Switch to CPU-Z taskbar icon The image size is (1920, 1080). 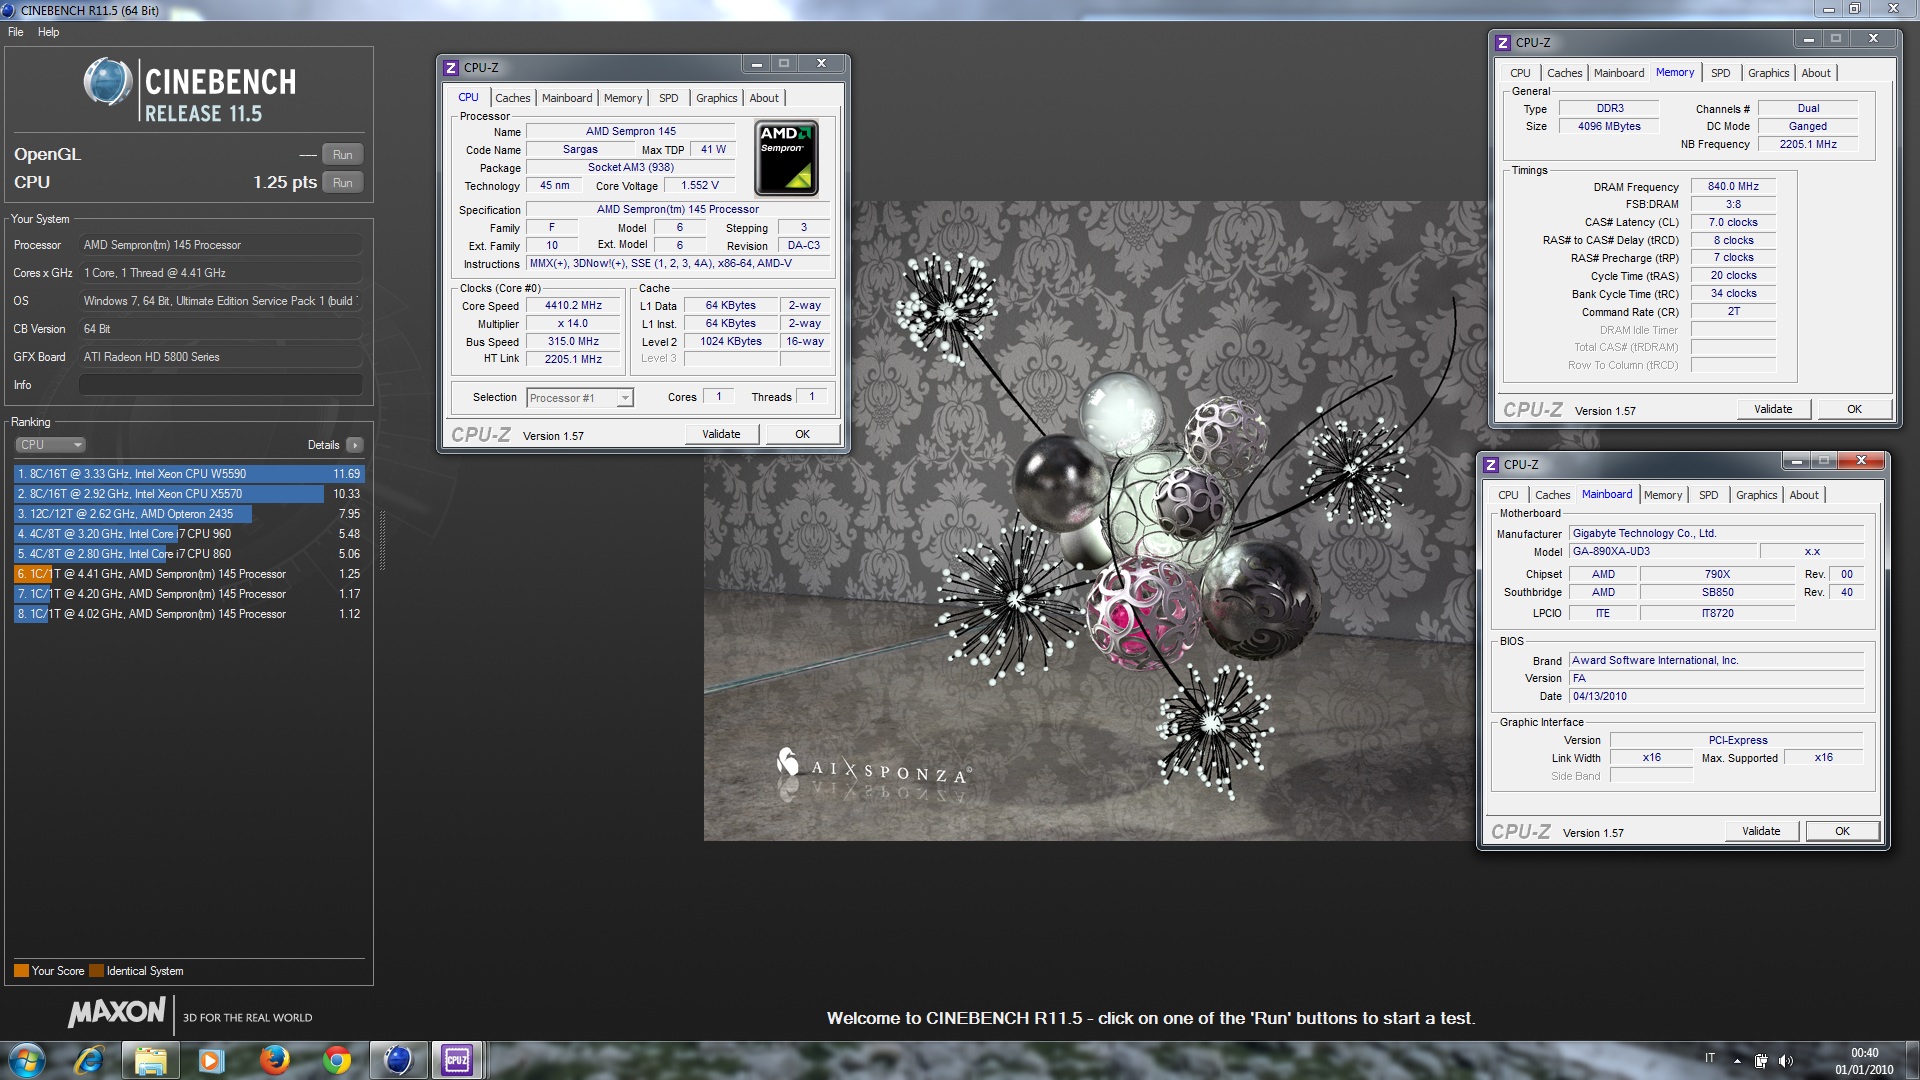point(457,1060)
